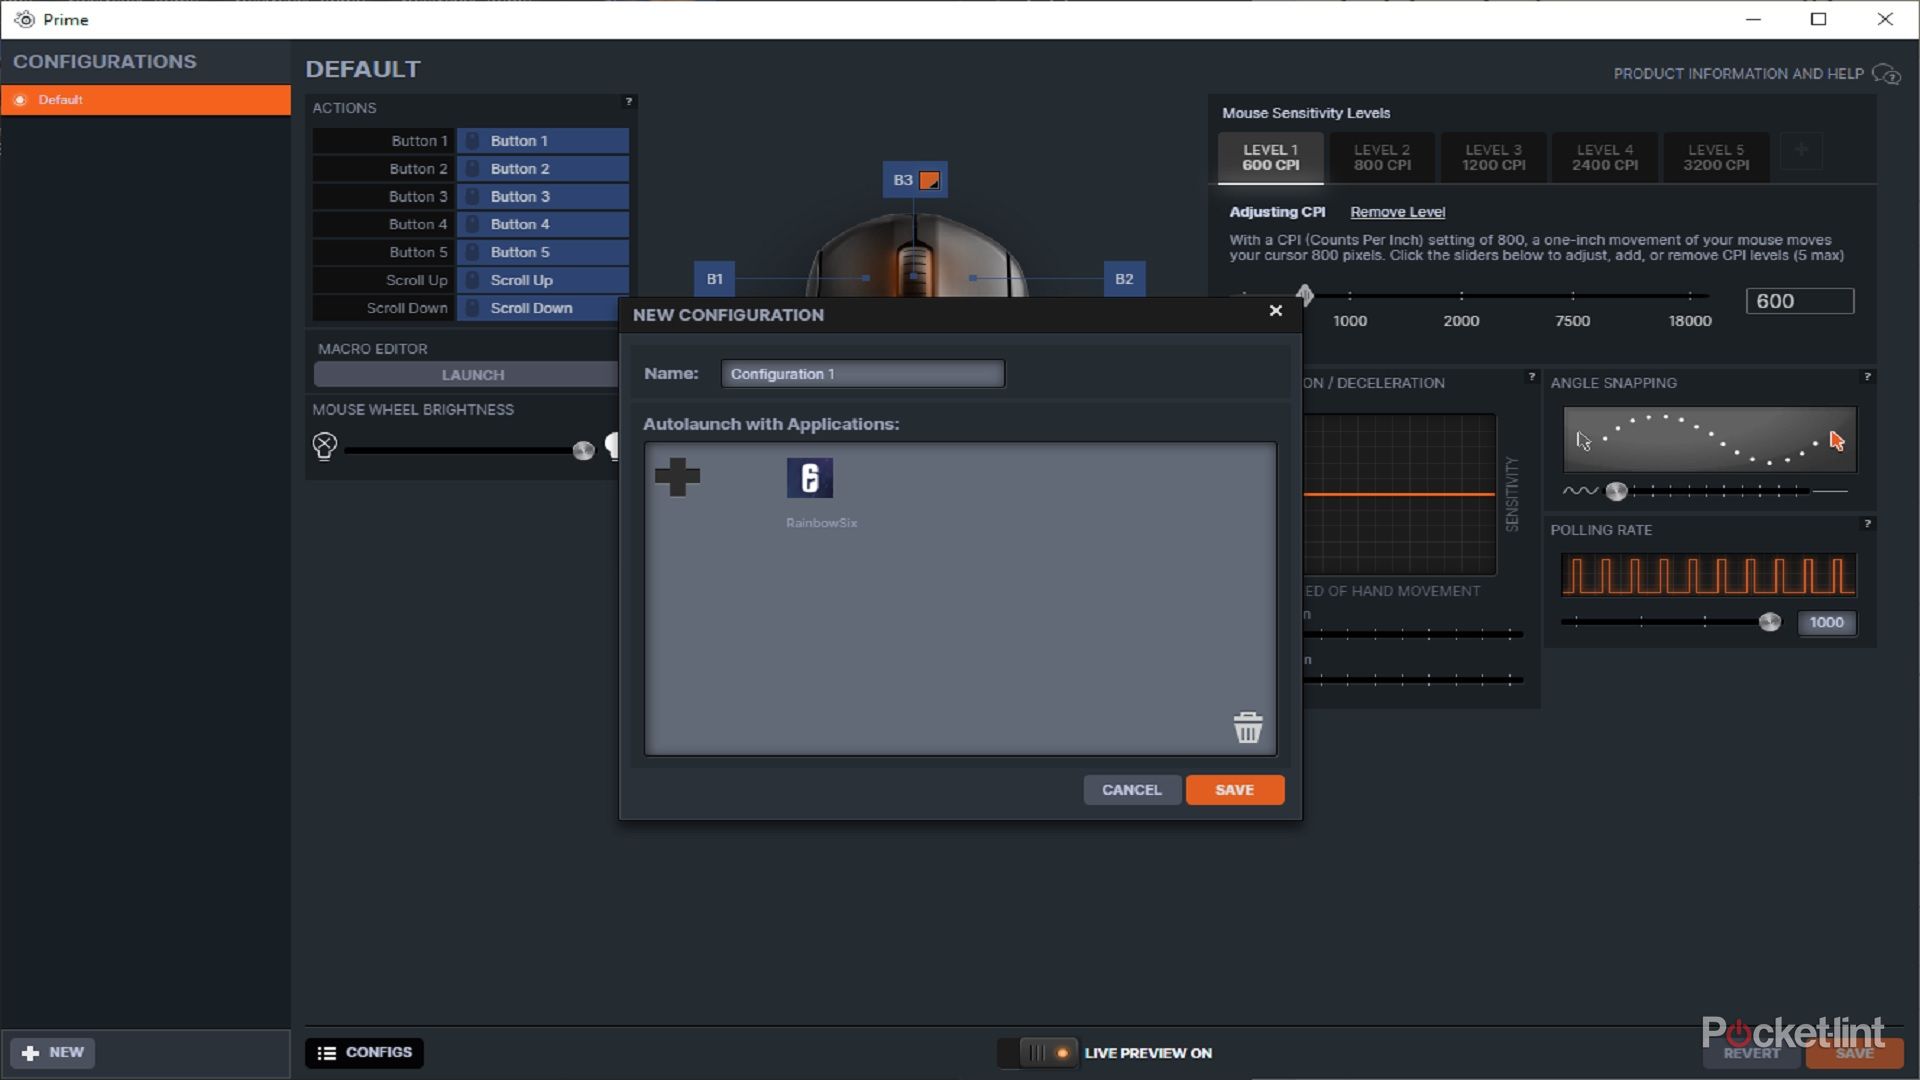Open the Button 4 action dropdown
Viewport: 1920px width, 1080px height.
(543, 225)
